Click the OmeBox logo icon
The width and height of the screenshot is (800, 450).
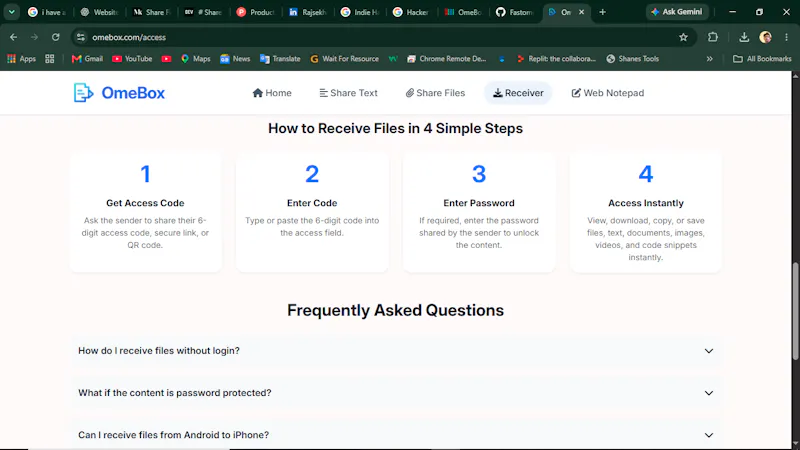click(84, 93)
